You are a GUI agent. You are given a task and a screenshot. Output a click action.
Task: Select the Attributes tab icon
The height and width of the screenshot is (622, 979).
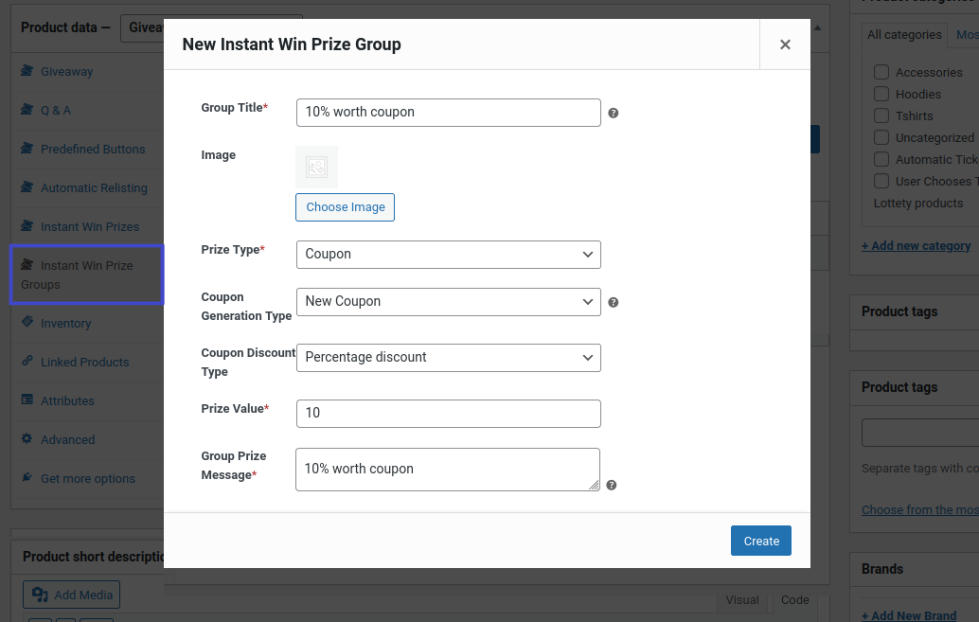tap(28, 400)
